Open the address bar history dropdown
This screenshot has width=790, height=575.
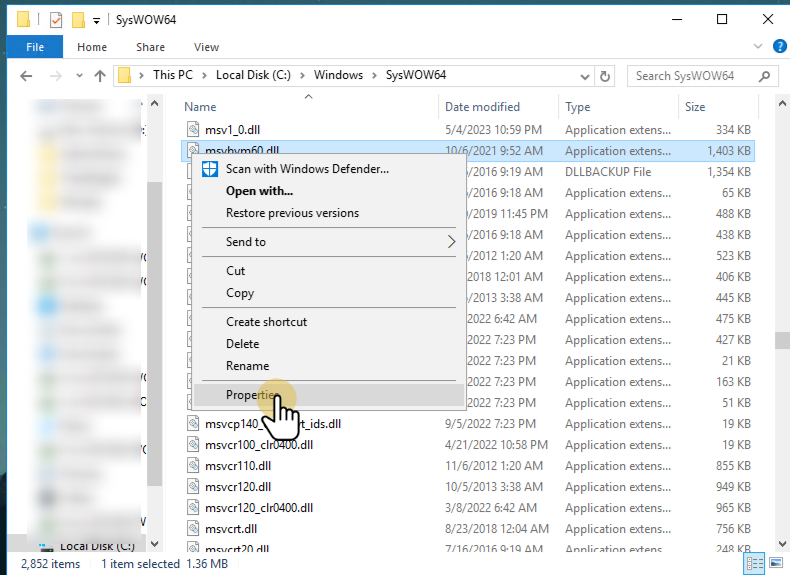tap(584, 77)
